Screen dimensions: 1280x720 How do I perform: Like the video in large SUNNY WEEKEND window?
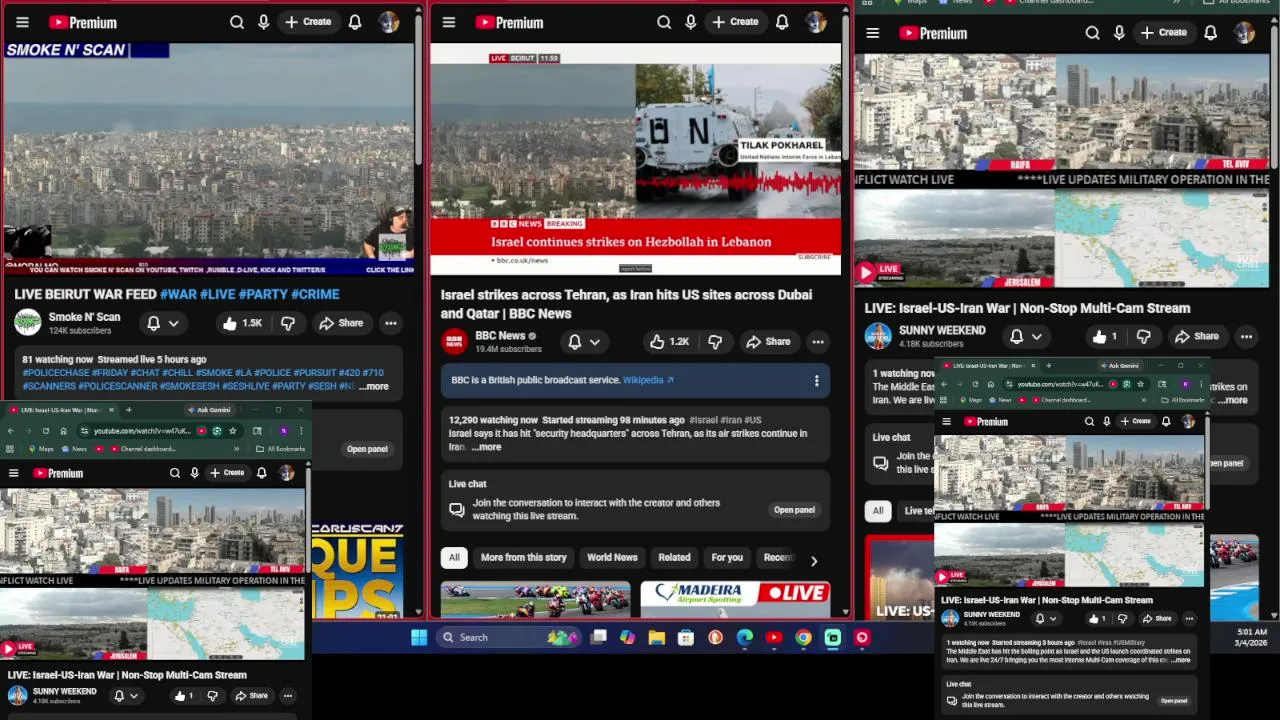coord(1105,336)
